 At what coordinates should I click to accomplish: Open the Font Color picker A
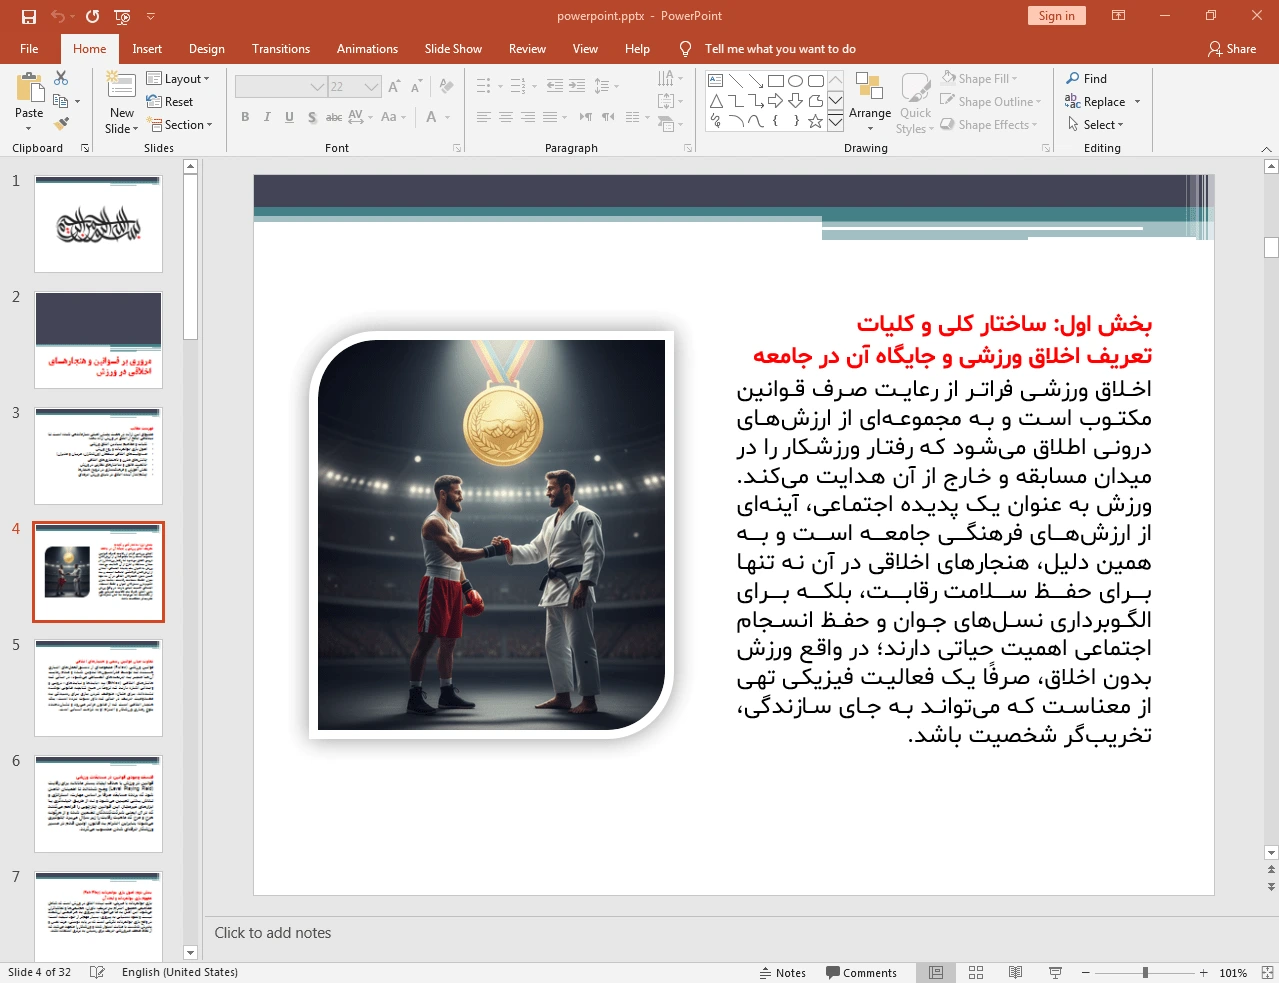pyautogui.click(x=432, y=117)
